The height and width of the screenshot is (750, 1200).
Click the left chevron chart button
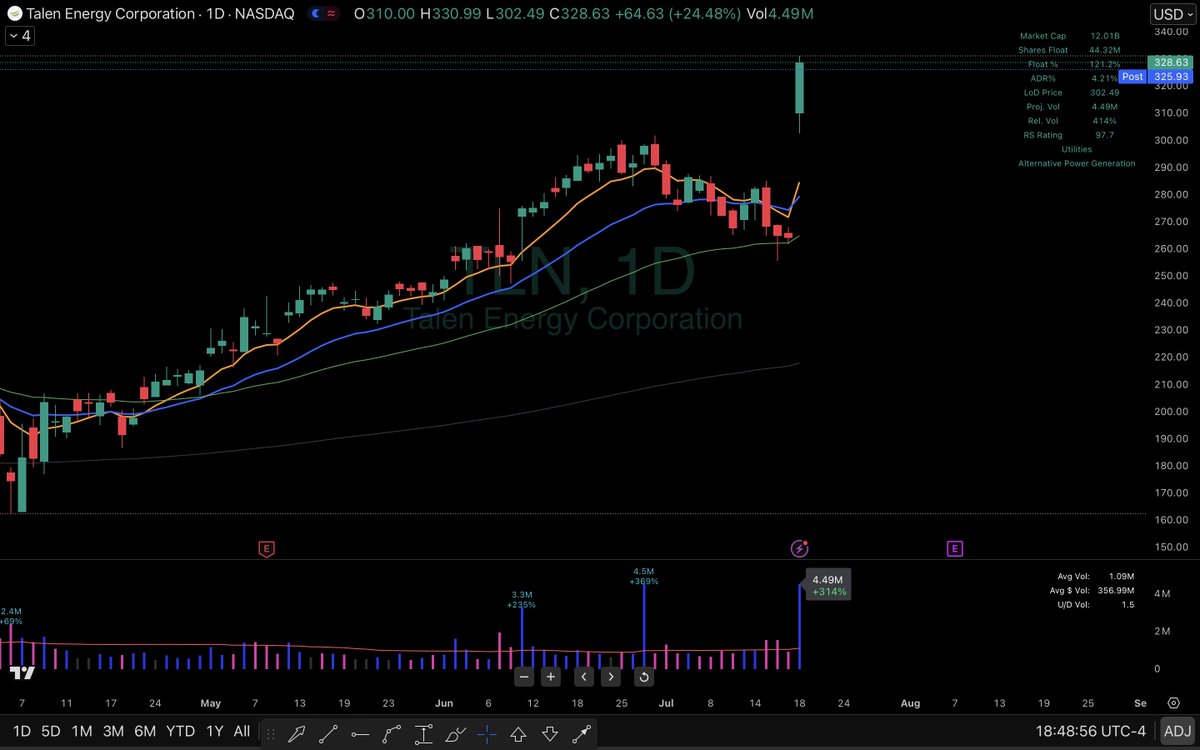[584, 676]
